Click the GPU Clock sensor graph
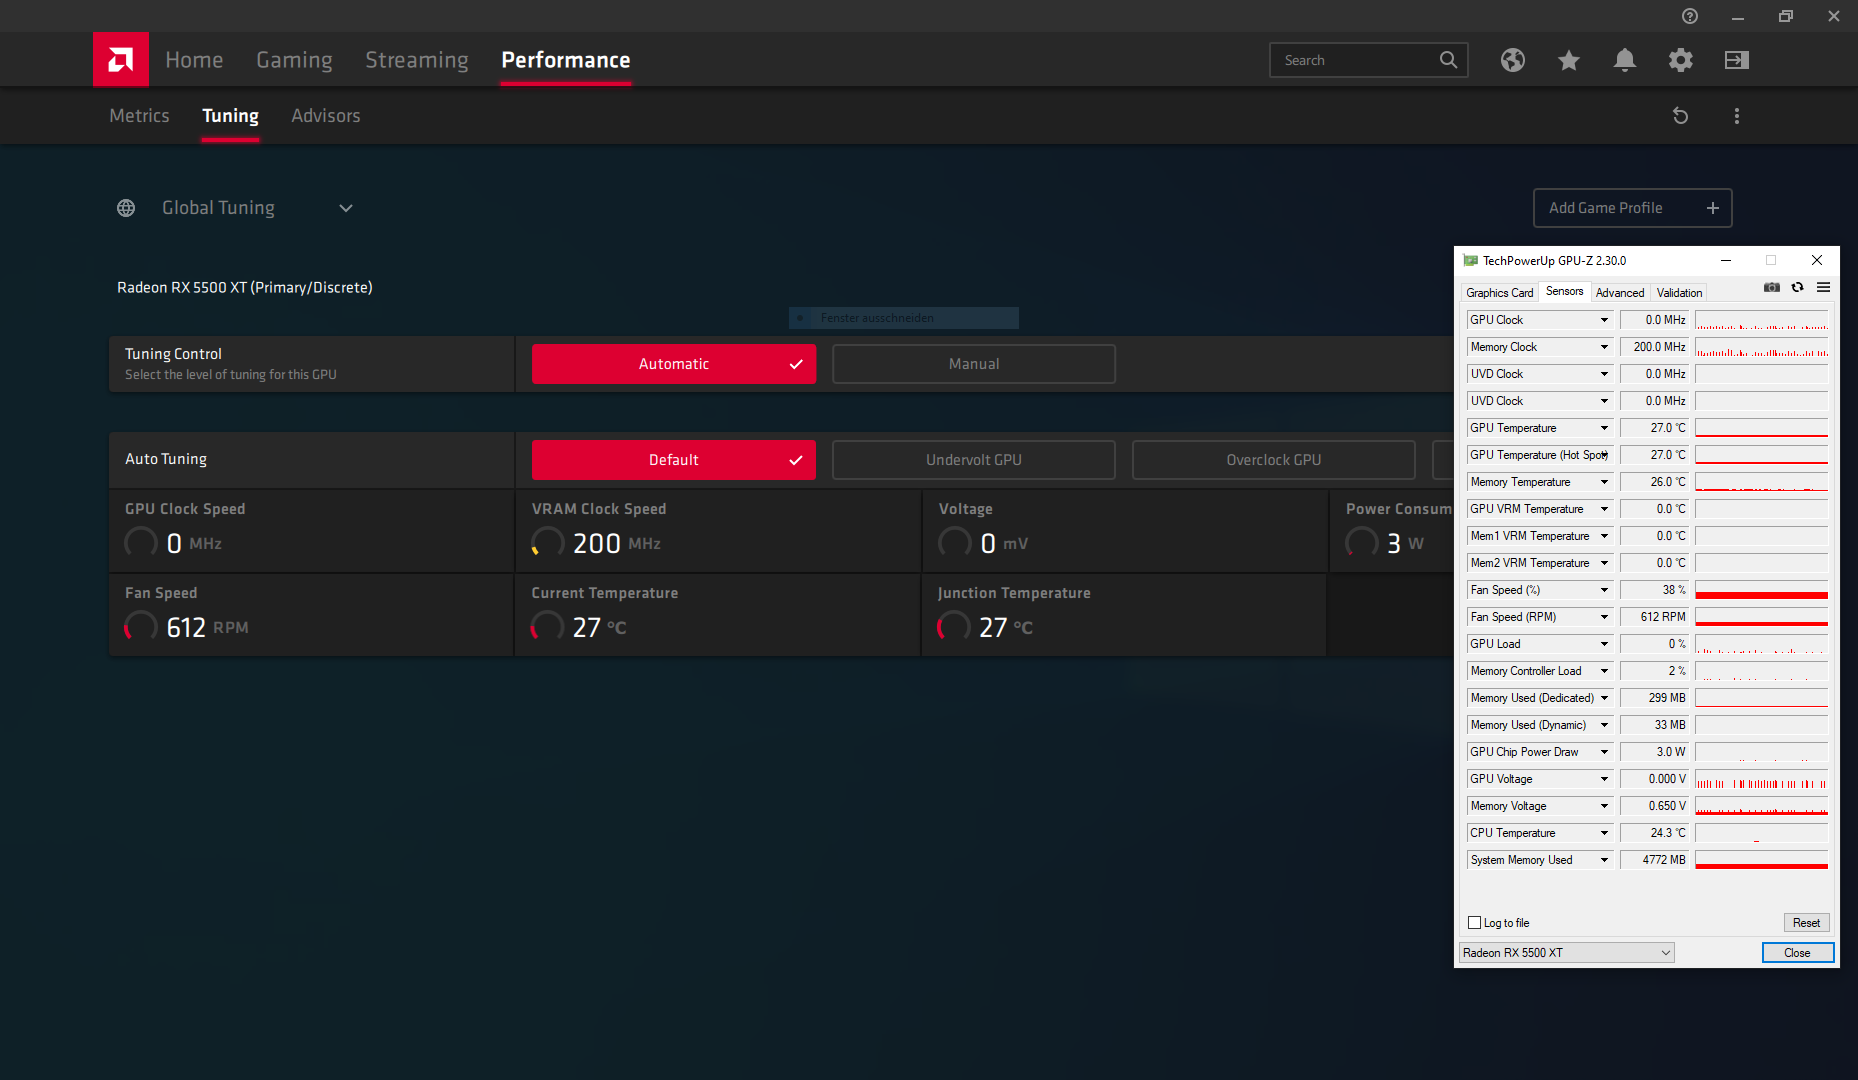1858x1080 pixels. 1762,320
